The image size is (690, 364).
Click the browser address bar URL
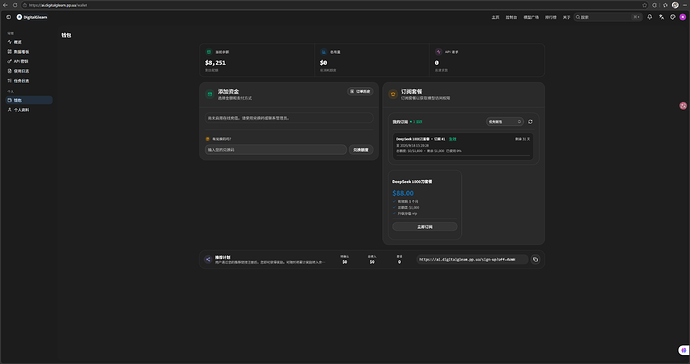click(x=58, y=5)
